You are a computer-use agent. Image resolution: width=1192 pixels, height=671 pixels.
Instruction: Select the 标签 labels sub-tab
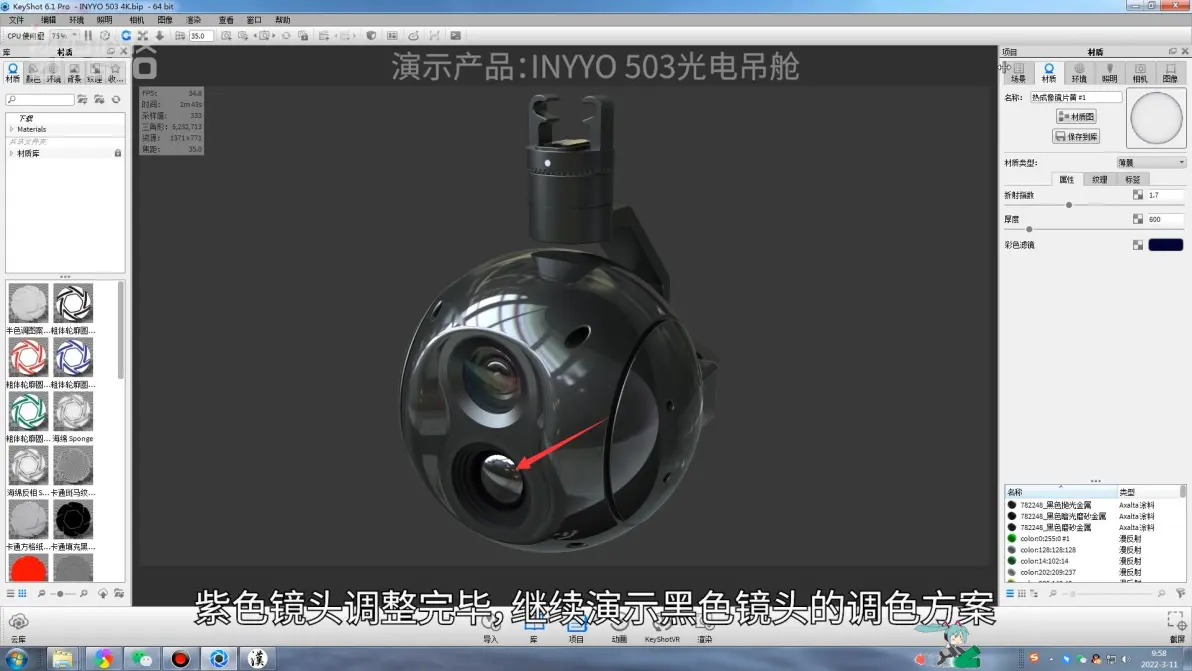[x=1133, y=179]
